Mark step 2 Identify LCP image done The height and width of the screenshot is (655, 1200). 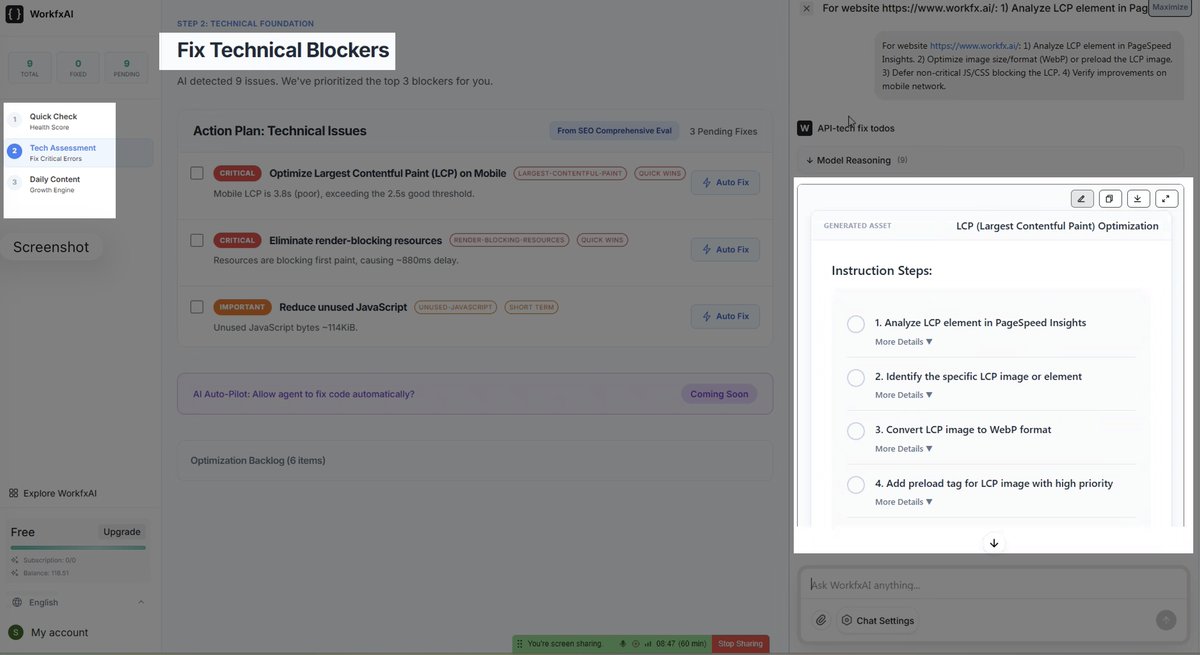(856, 378)
